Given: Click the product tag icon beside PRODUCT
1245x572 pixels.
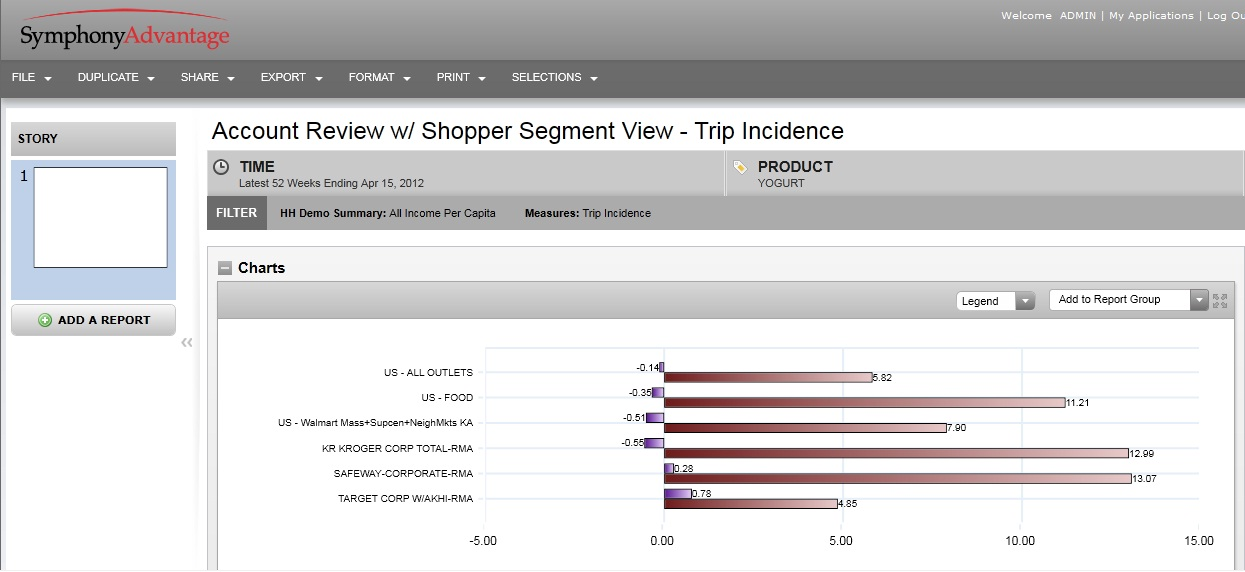Looking at the screenshot, I should point(740,167).
